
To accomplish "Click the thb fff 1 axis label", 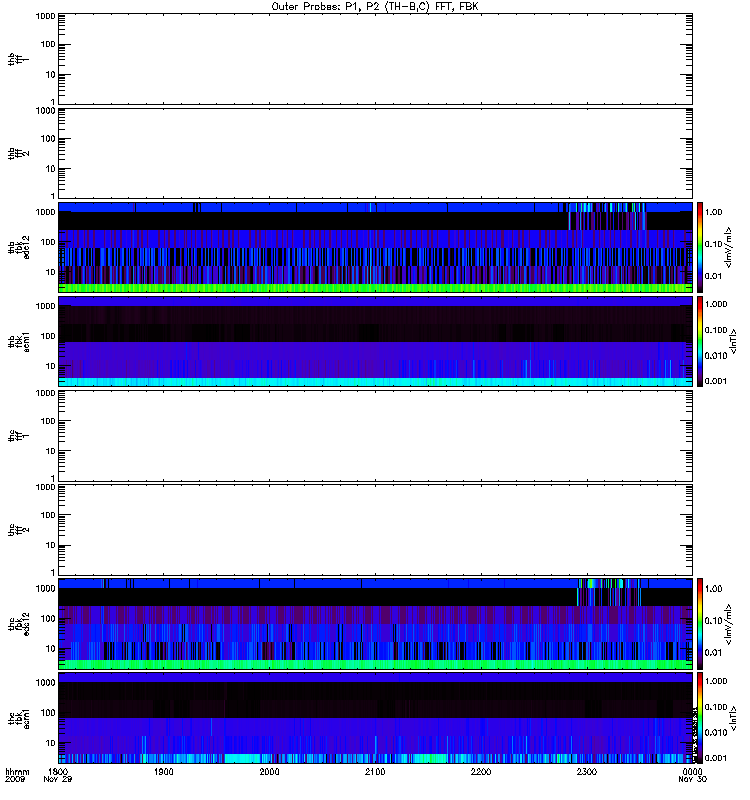I will pyautogui.click(x=18, y=59).
